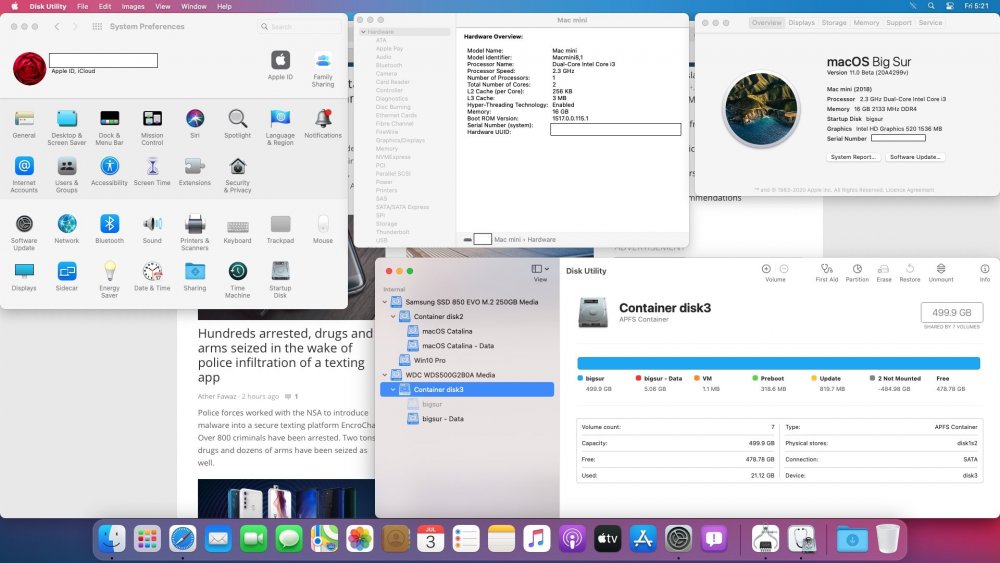Switch to the Memory tab in About This Mac
Screen dimensions: 1000x563
(866, 22)
